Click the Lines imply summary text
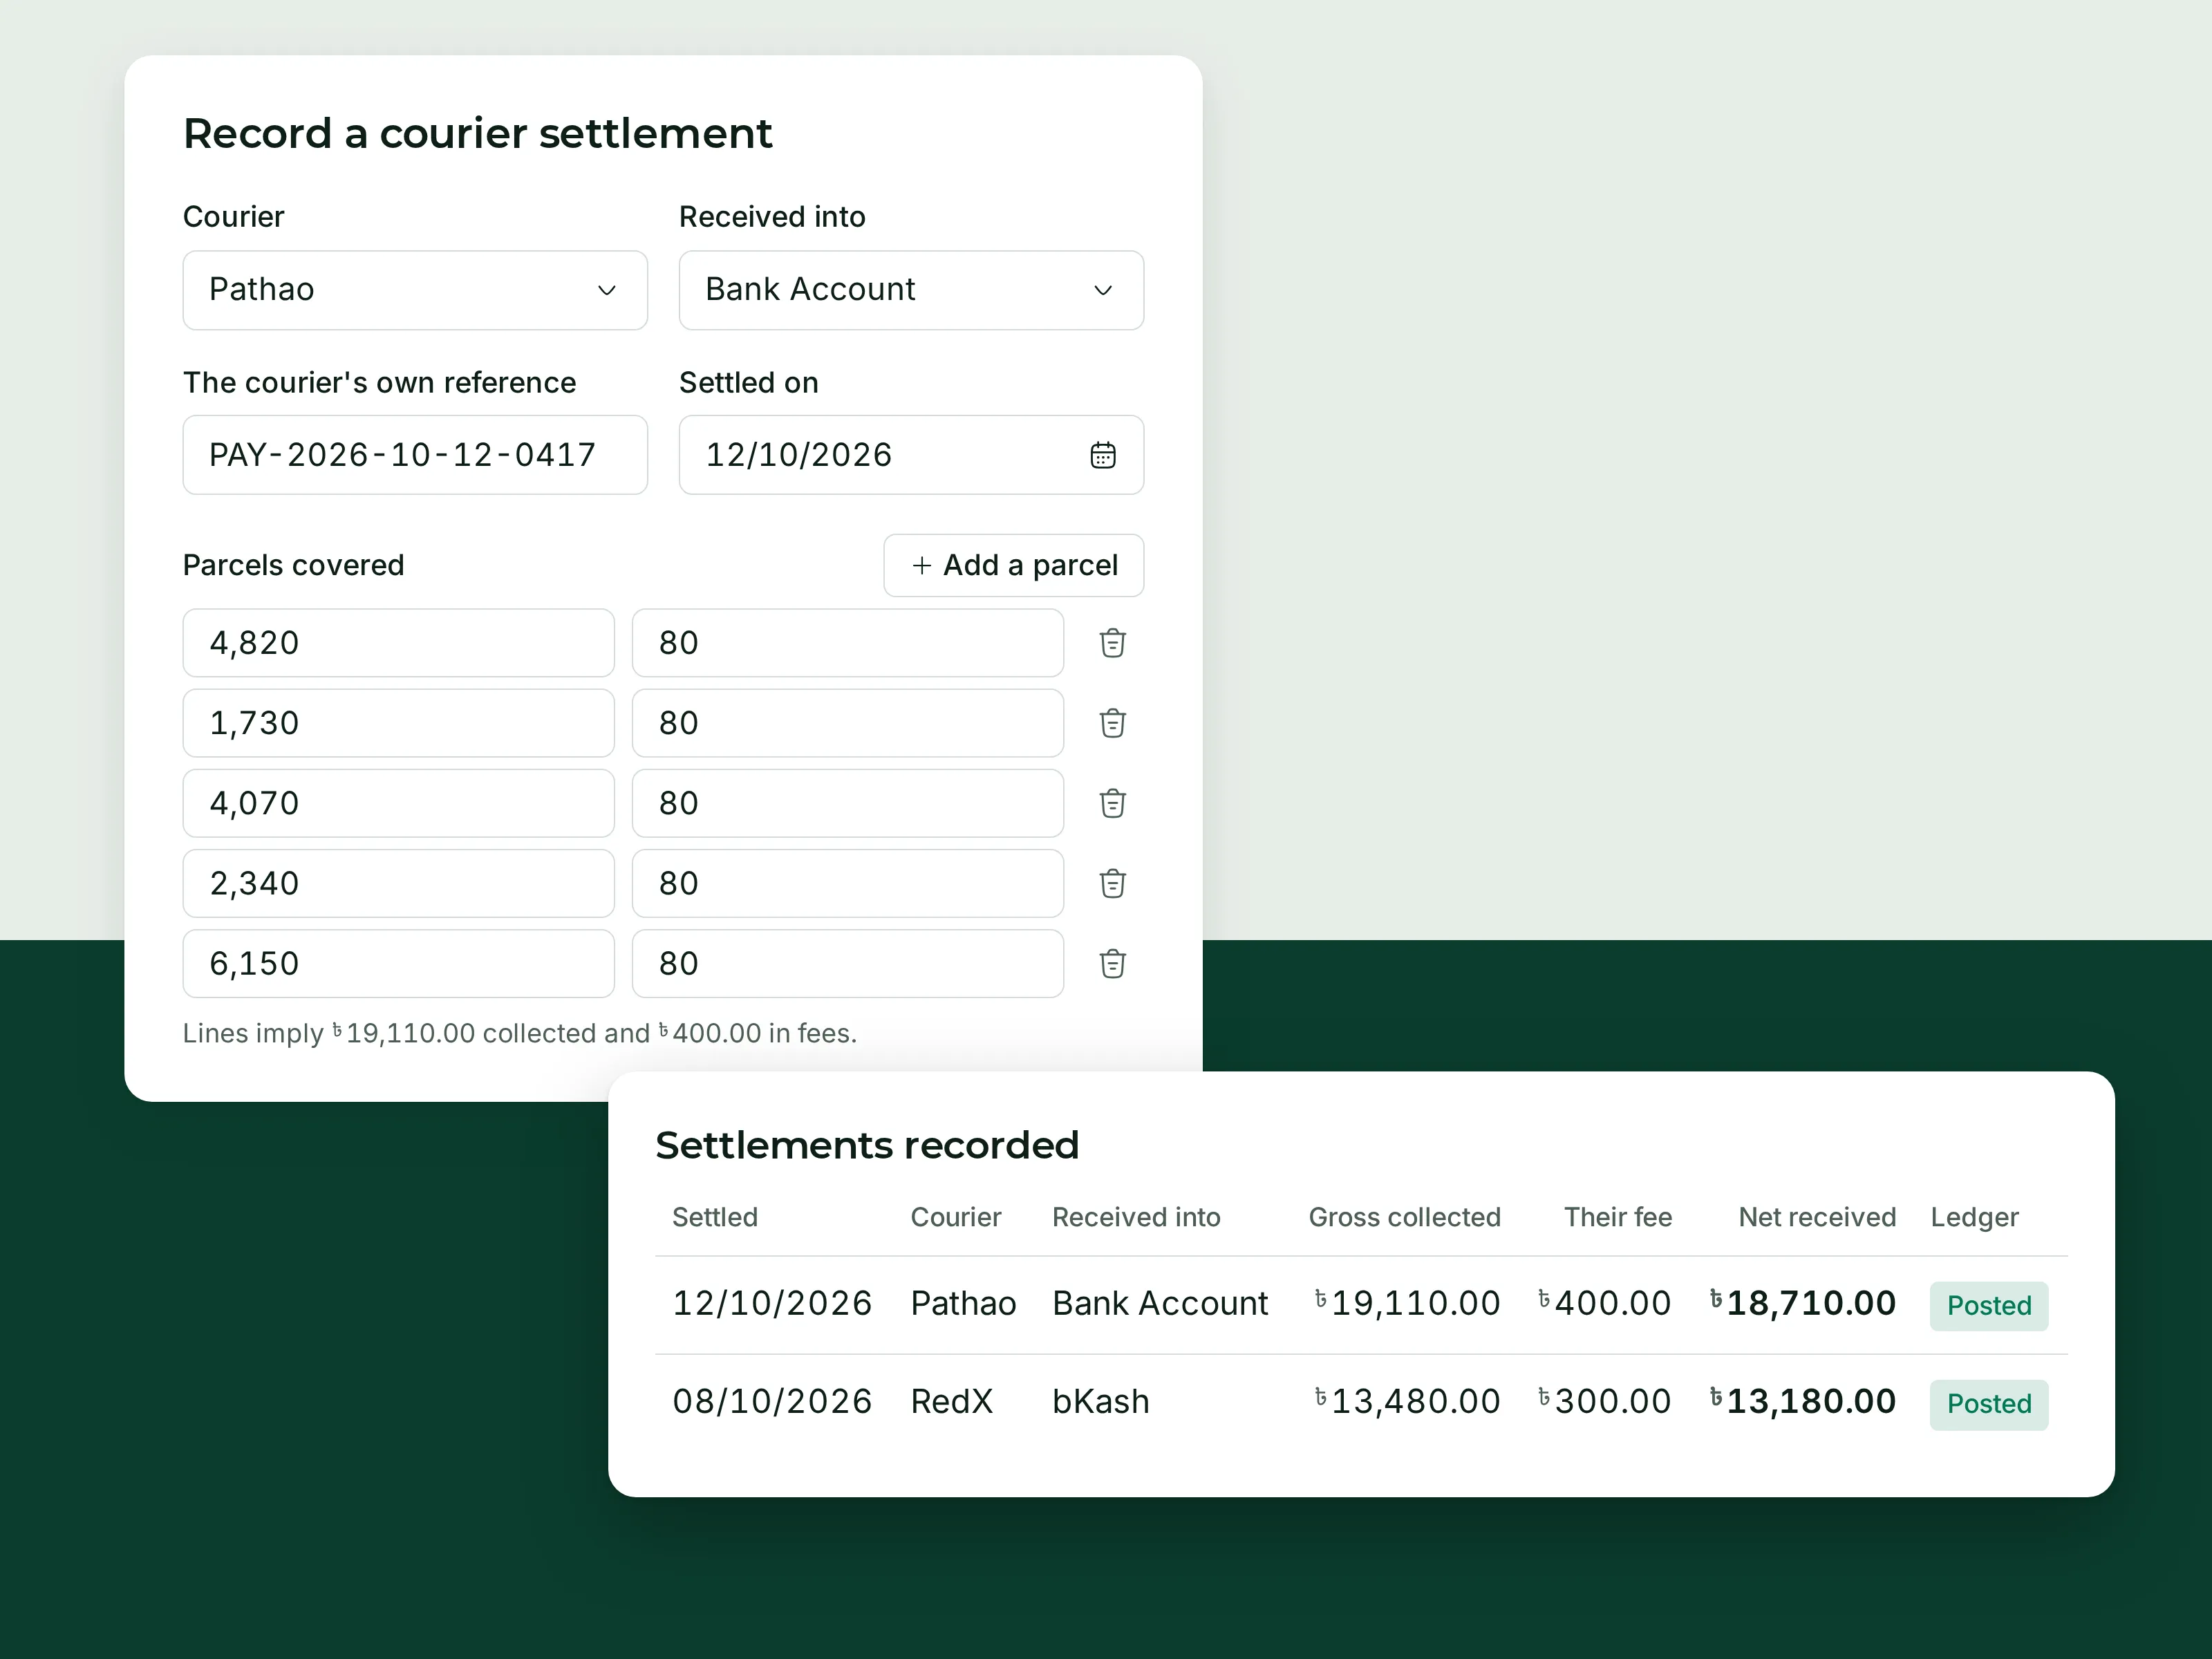The image size is (2212, 1659). coord(520,1033)
